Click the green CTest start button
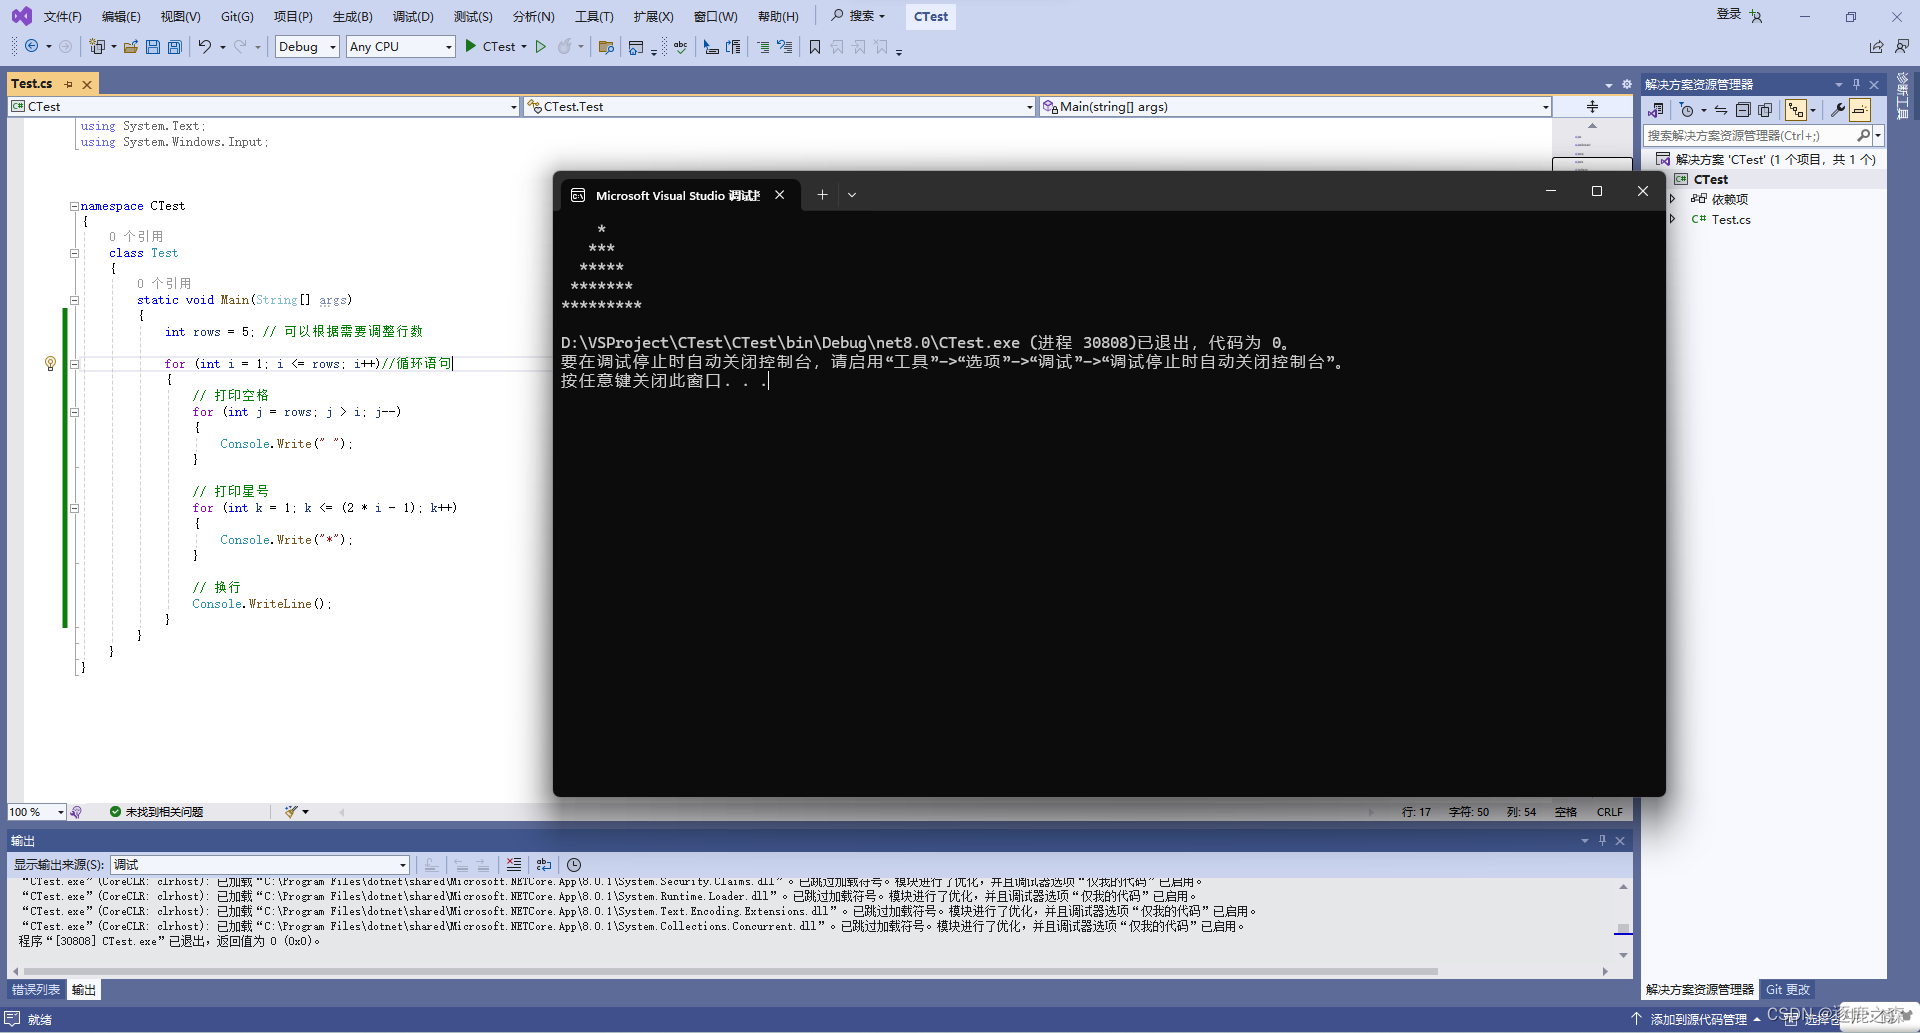This screenshot has width=1920, height=1033. click(x=490, y=47)
